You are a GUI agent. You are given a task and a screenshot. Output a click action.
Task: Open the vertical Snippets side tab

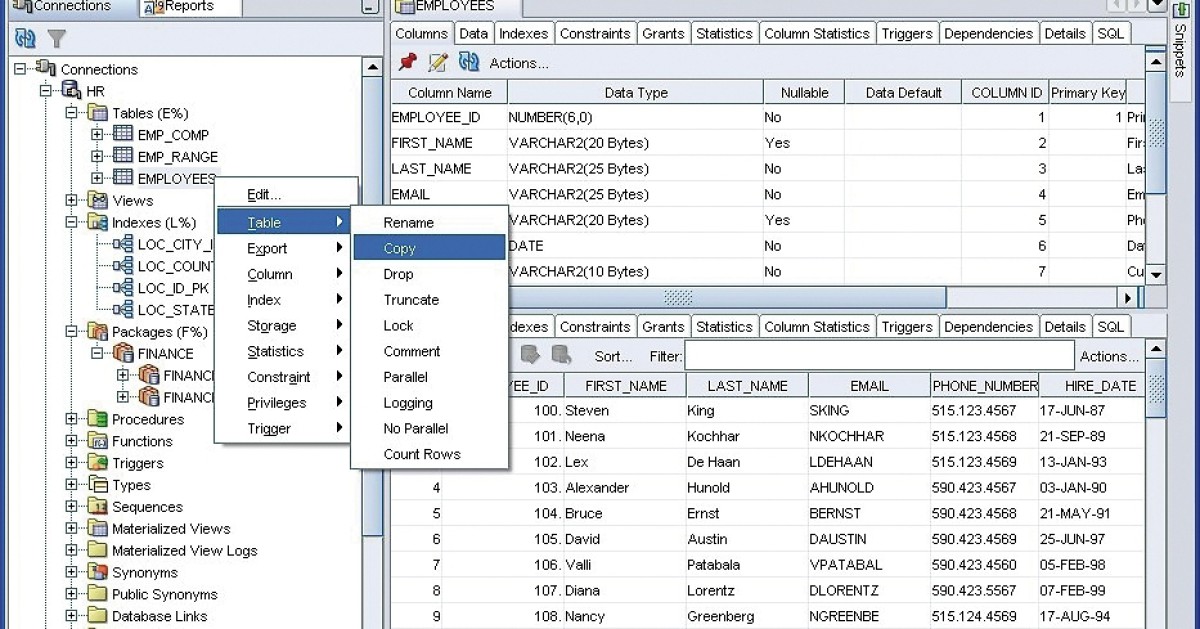click(1179, 50)
